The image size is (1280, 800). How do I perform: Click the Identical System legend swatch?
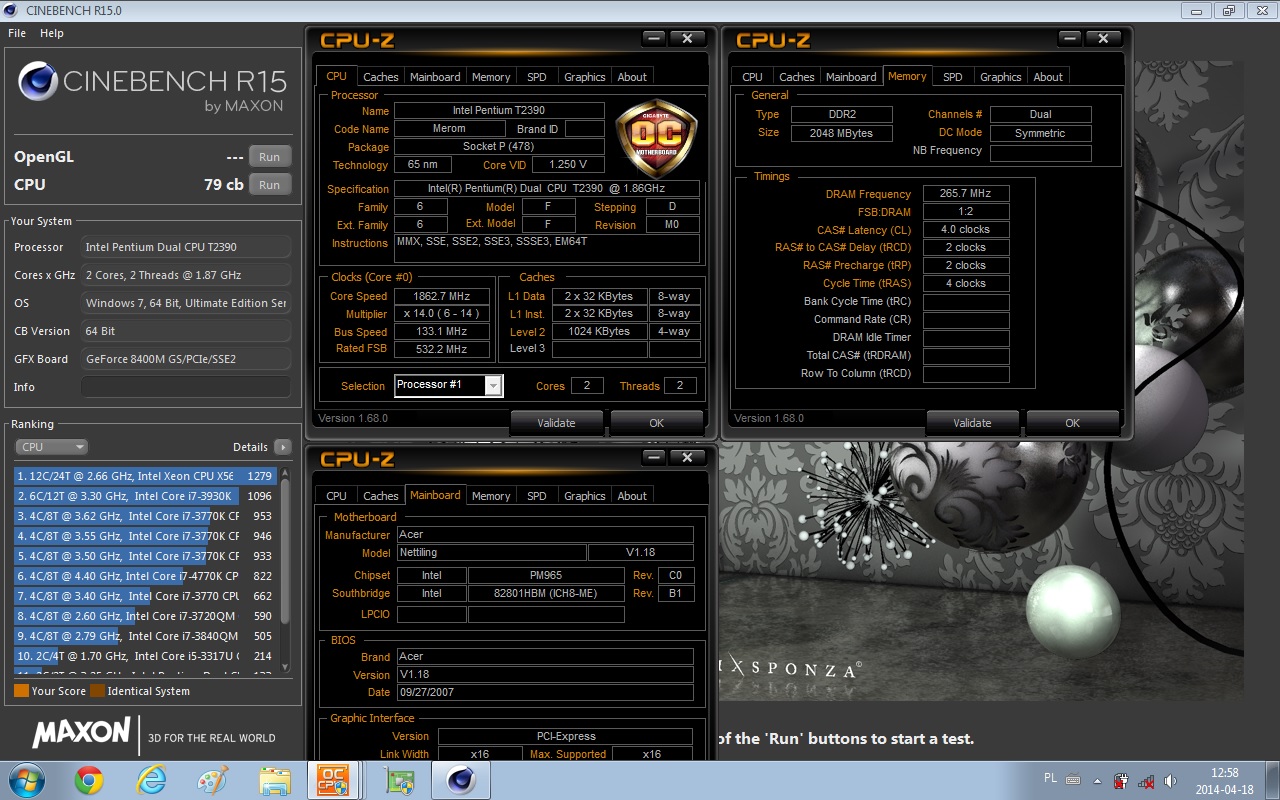(x=97, y=691)
